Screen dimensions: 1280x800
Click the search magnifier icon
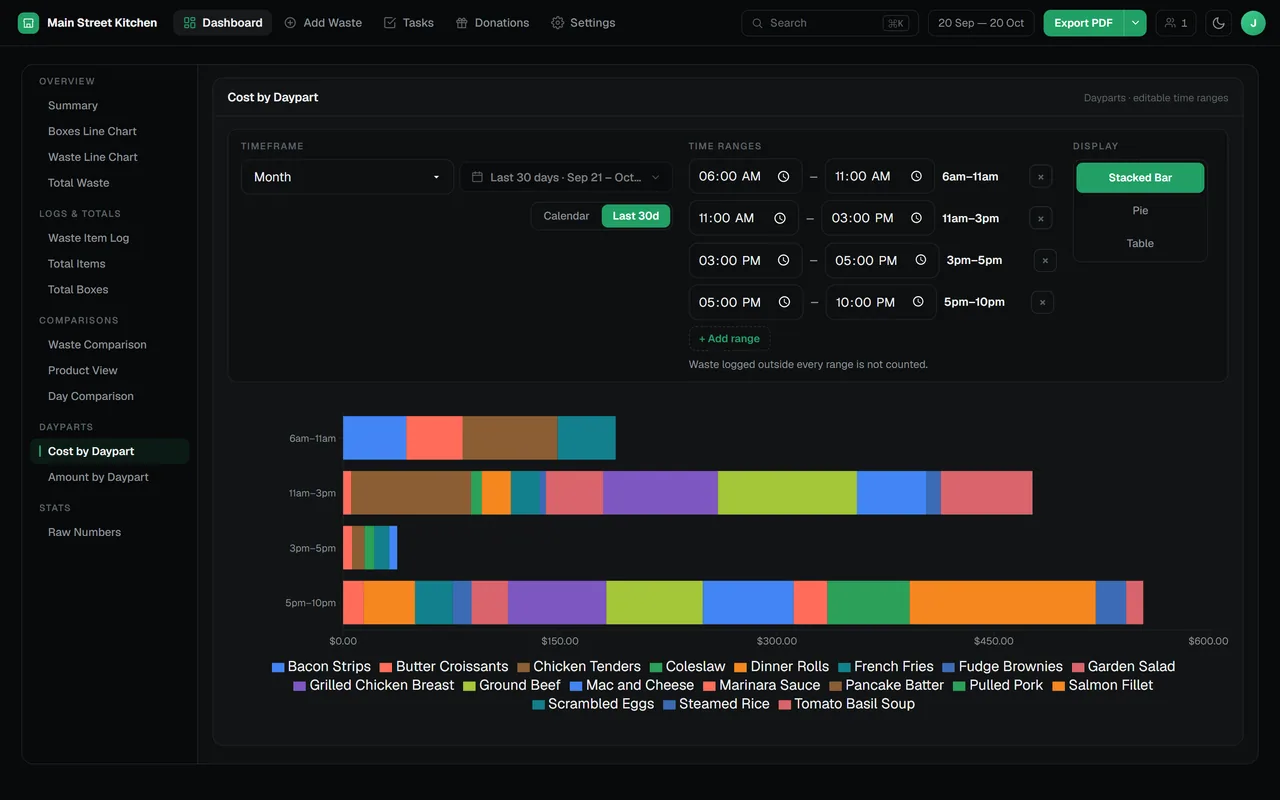(x=758, y=23)
